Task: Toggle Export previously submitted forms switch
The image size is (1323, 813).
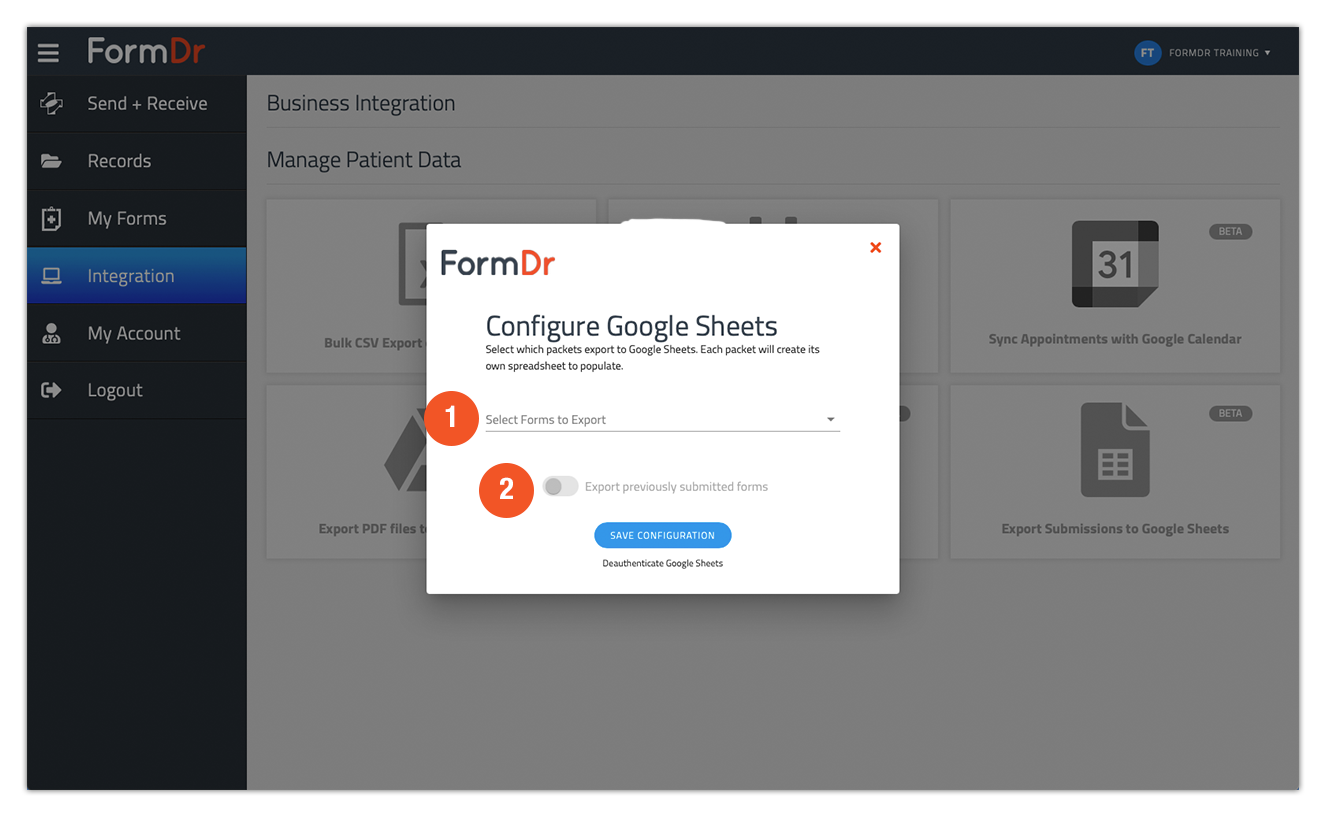Action: pos(560,487)
